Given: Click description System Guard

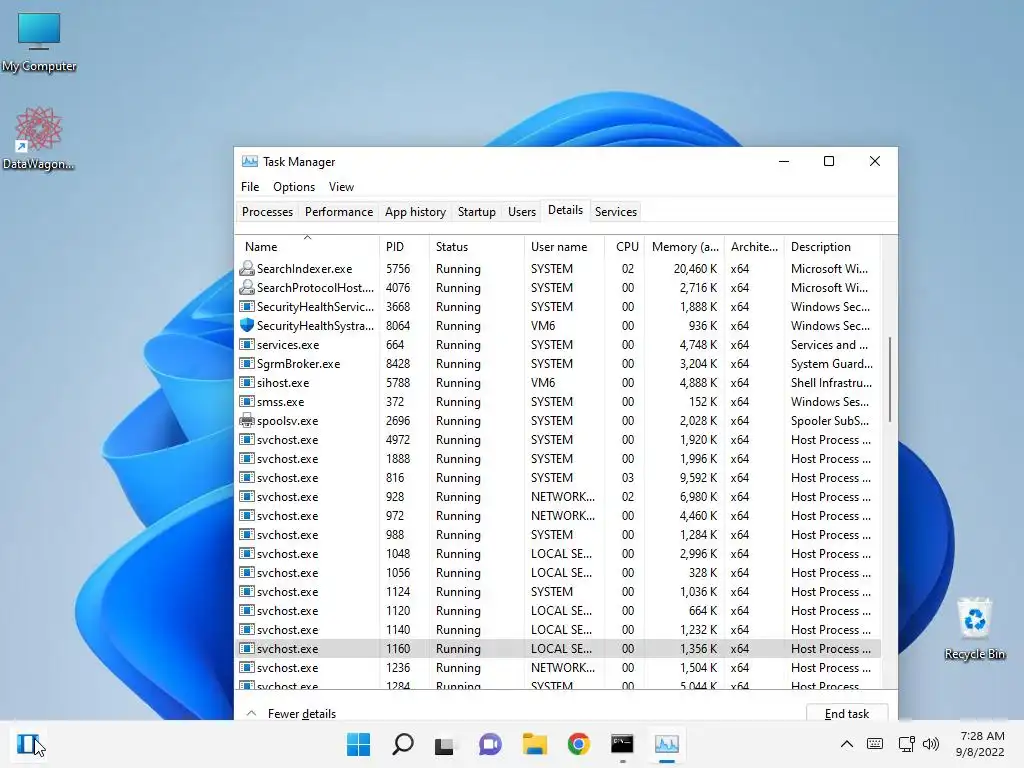Looking at the screenshot, I should [831, 363].
